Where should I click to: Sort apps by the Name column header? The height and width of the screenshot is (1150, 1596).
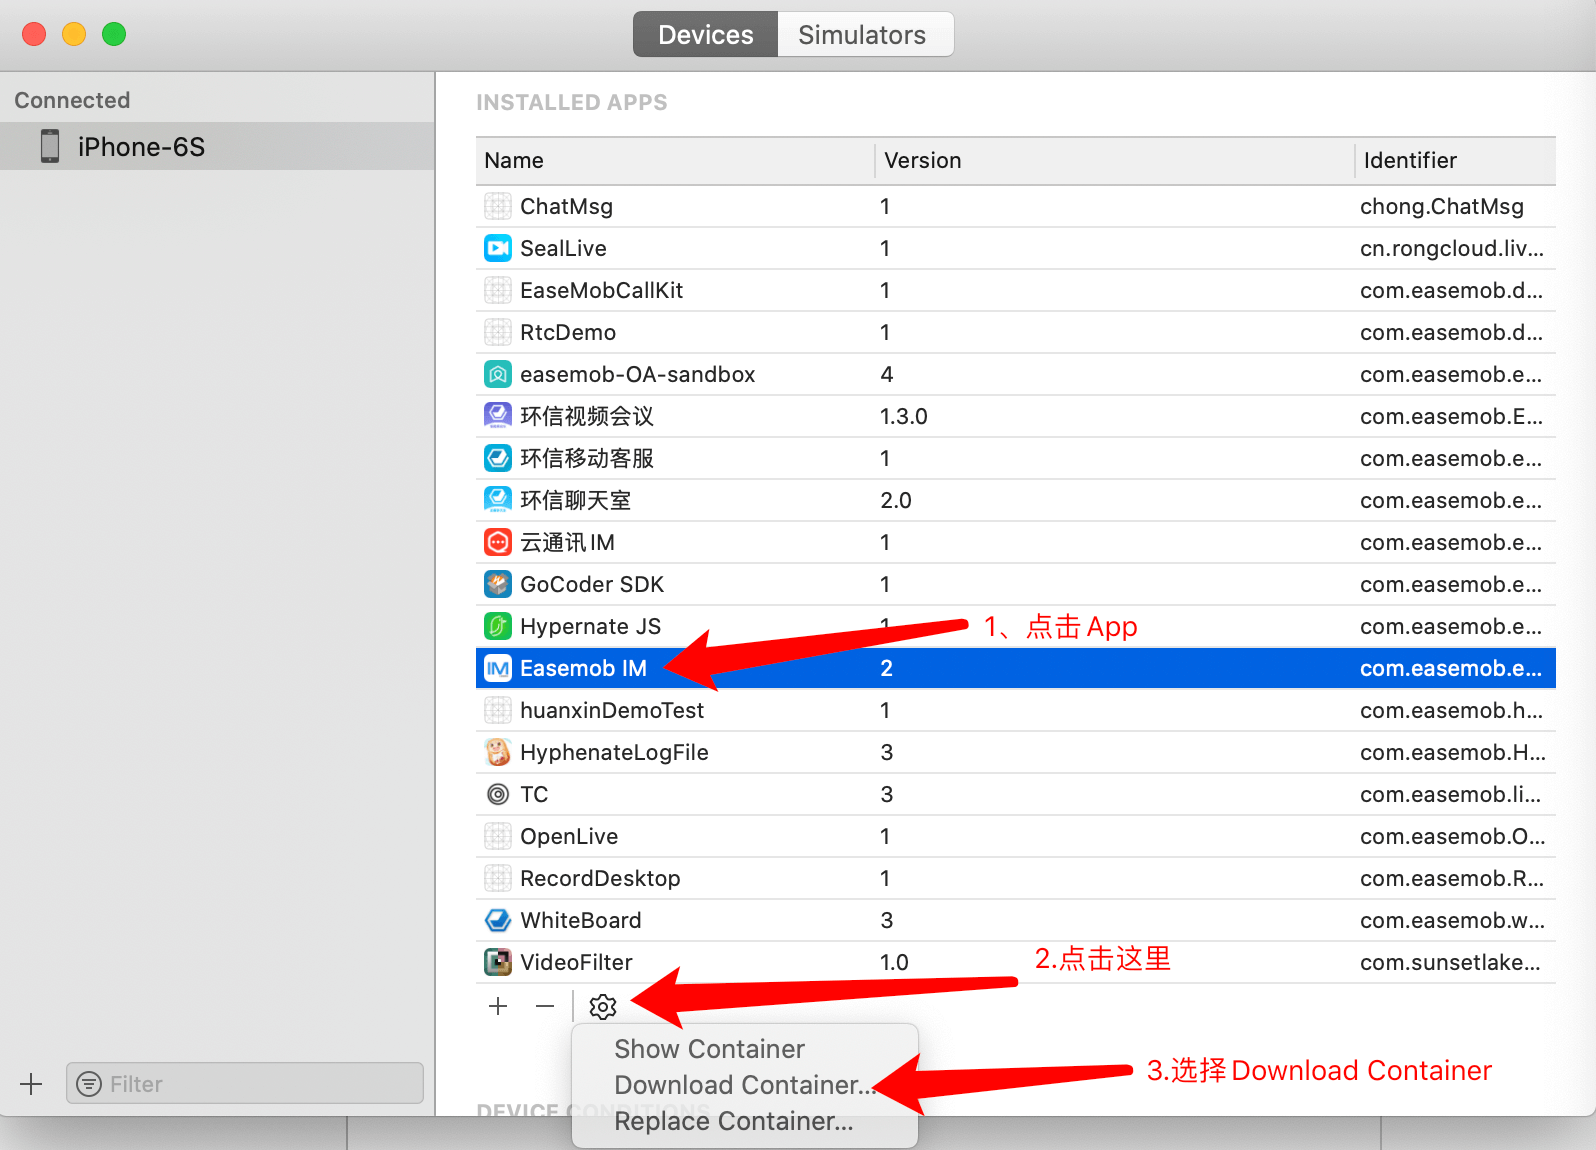514,161
